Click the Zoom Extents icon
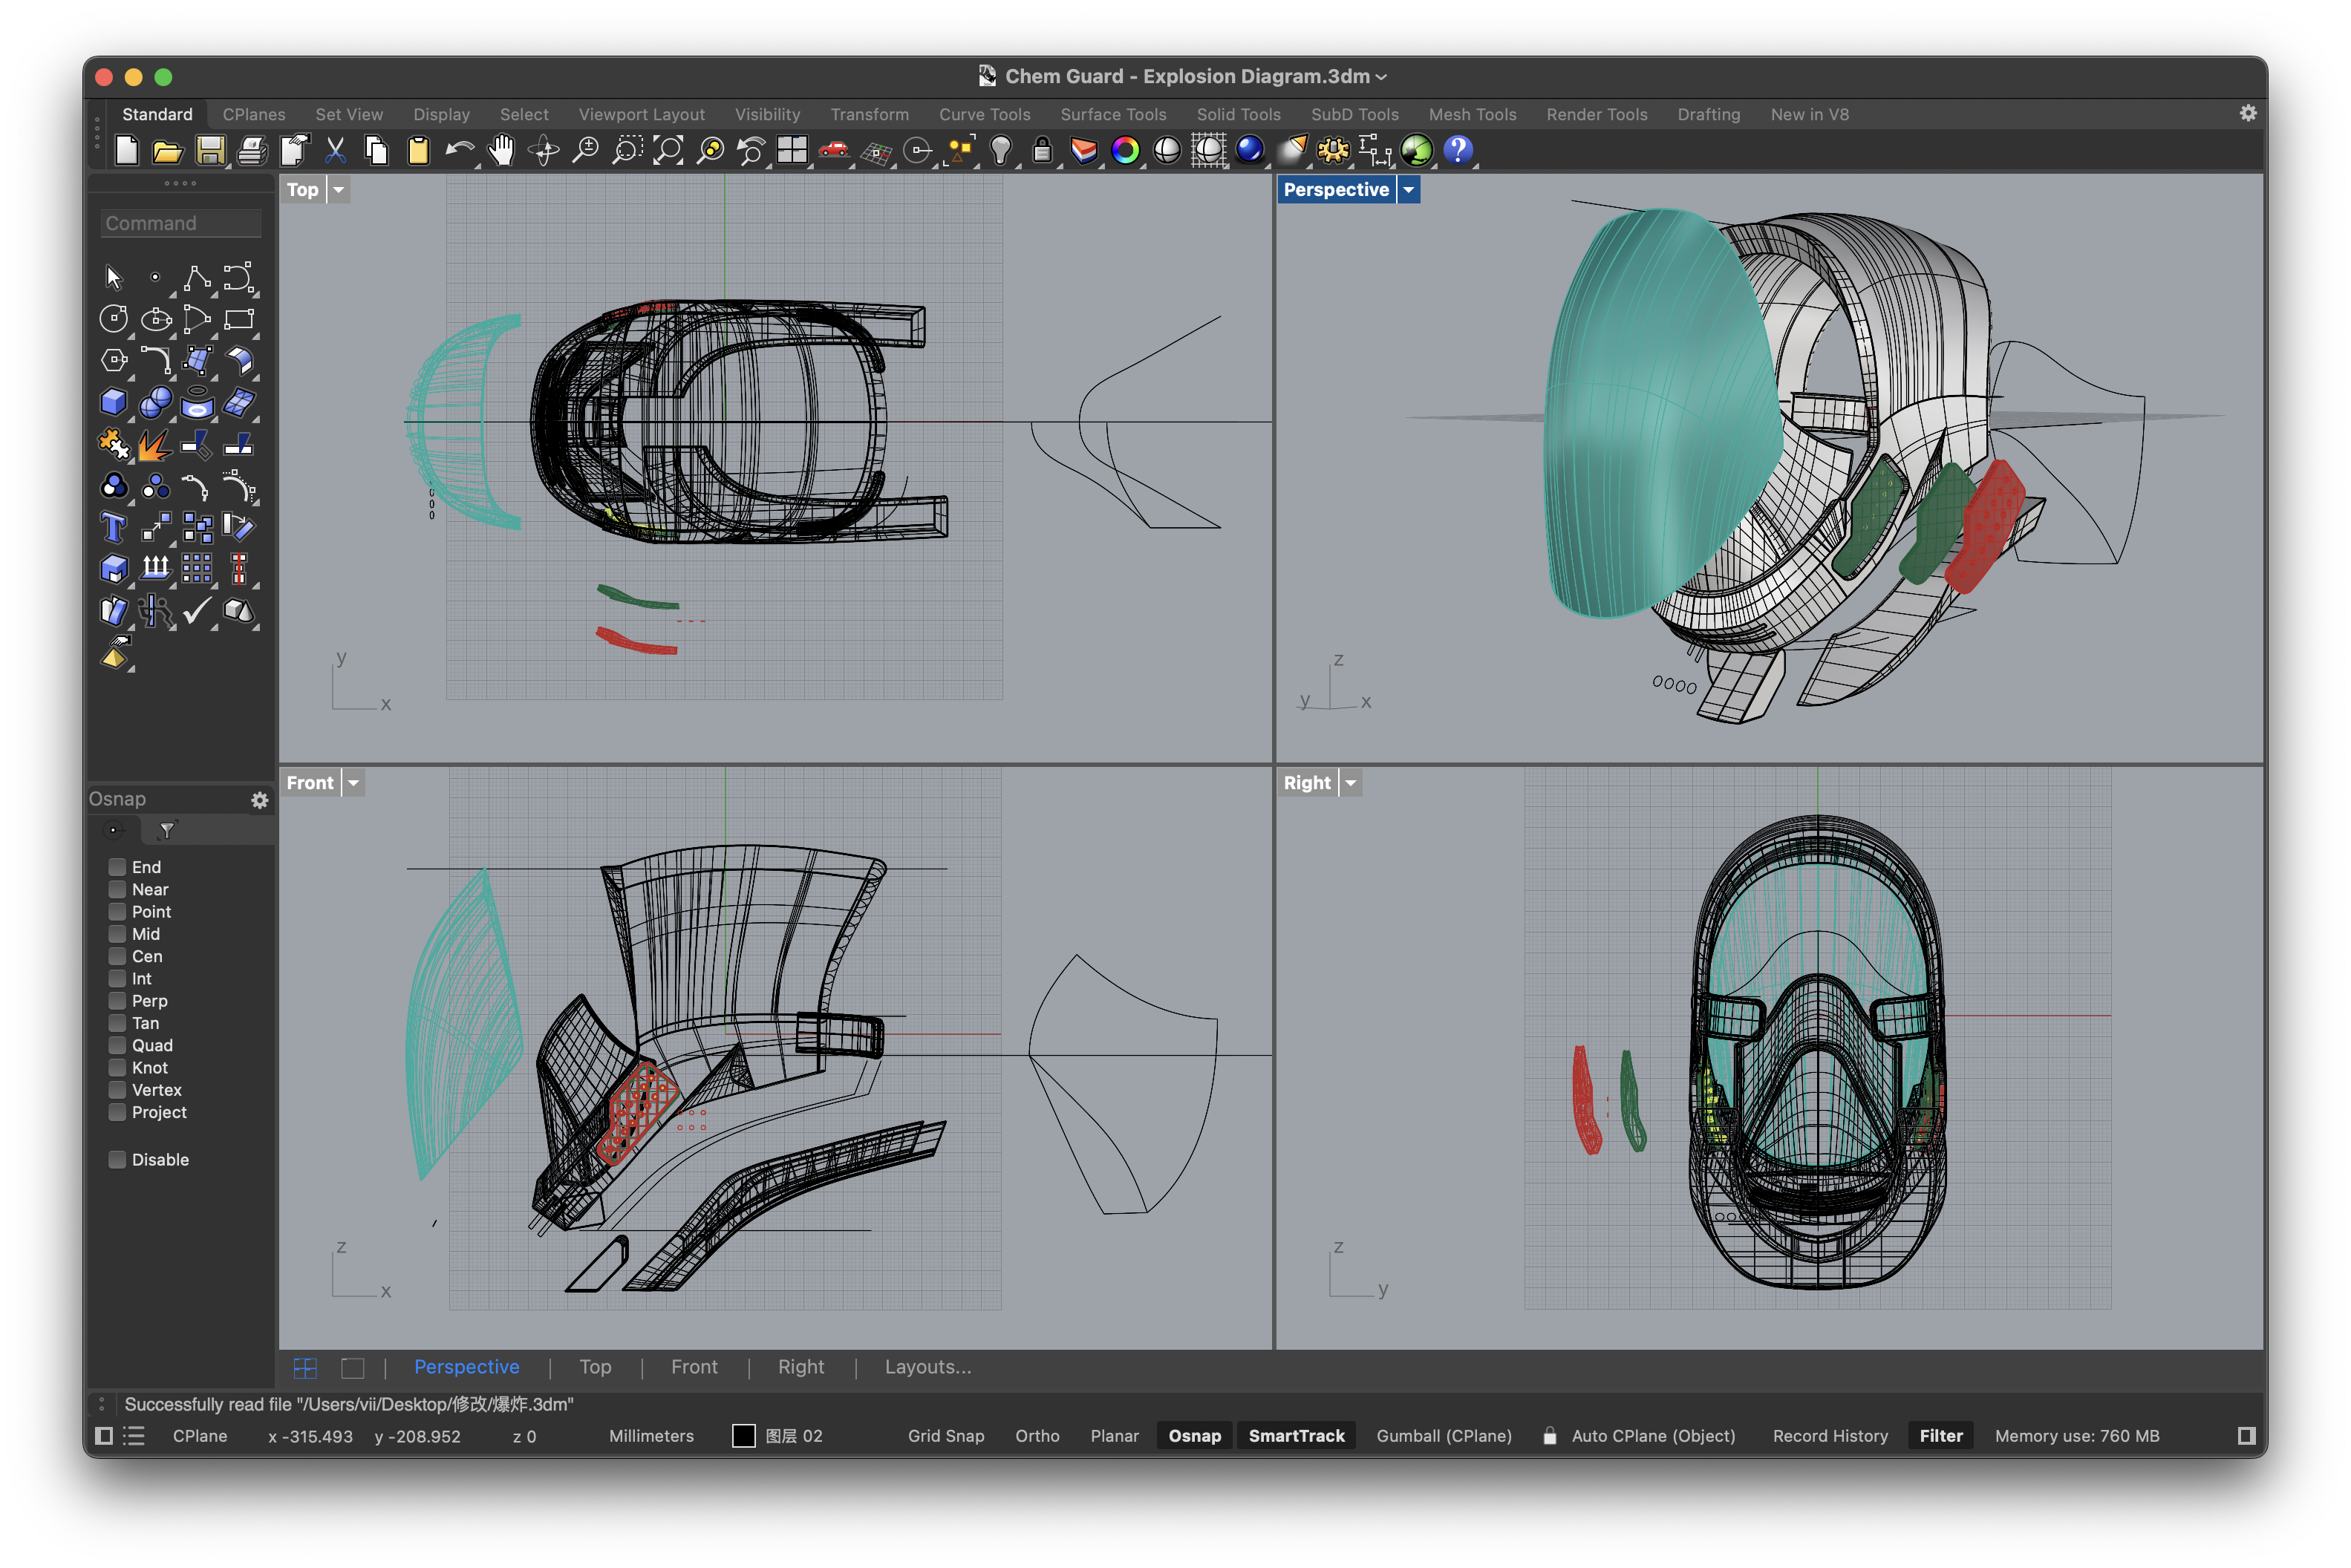The image size is (2351, 1568). [x=669, y=151]
